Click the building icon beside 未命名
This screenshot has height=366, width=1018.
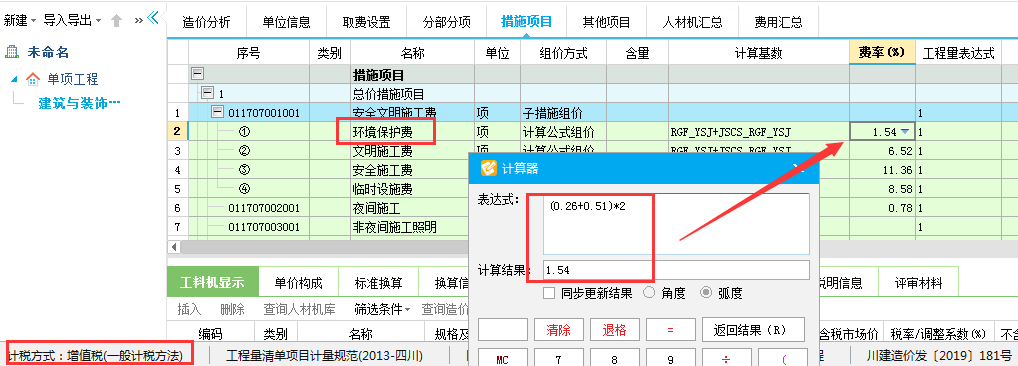click(x=13, y=53)
